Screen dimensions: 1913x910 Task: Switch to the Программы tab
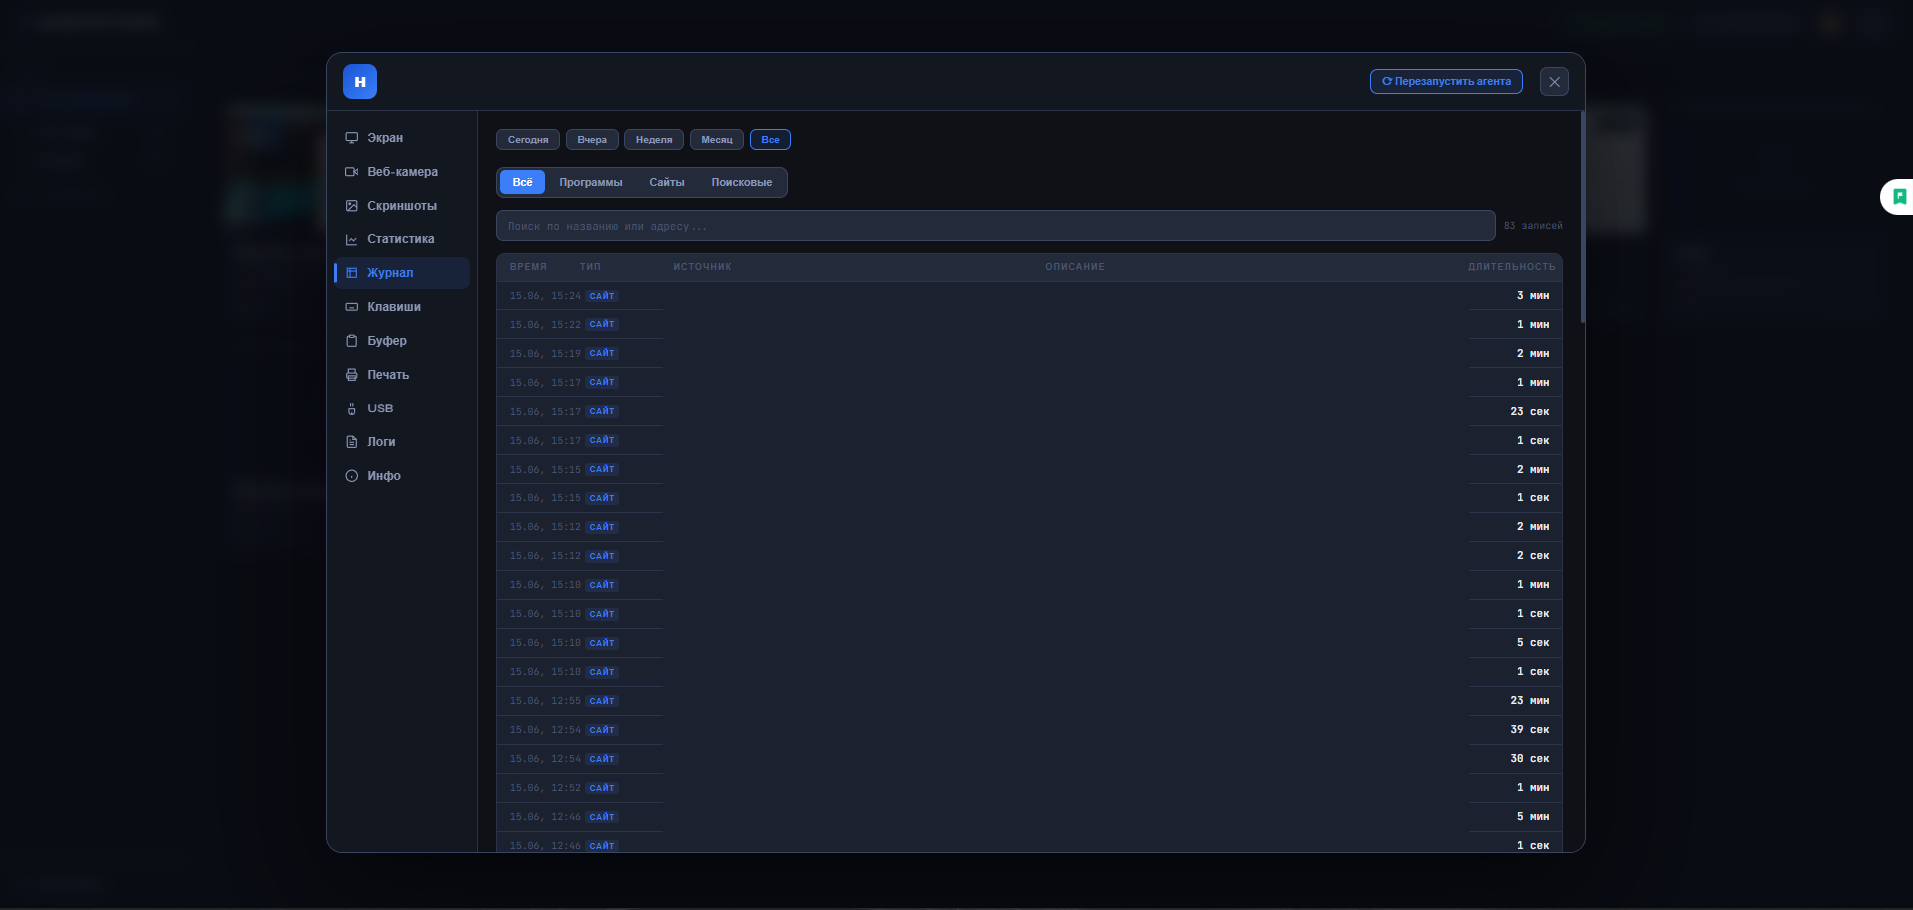pyautogui.click(x=591, y=182)
